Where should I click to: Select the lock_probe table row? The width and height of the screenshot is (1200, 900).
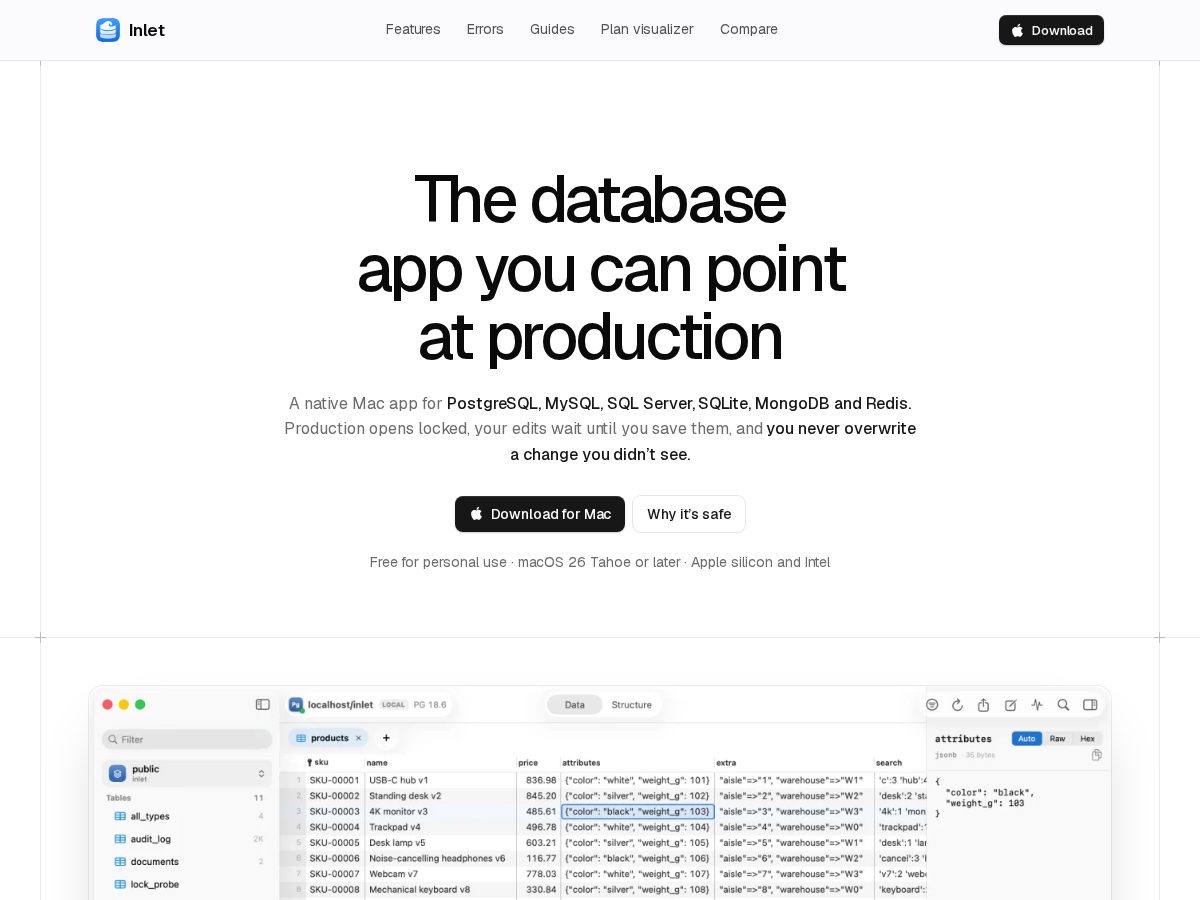click(x=187, y=884)
